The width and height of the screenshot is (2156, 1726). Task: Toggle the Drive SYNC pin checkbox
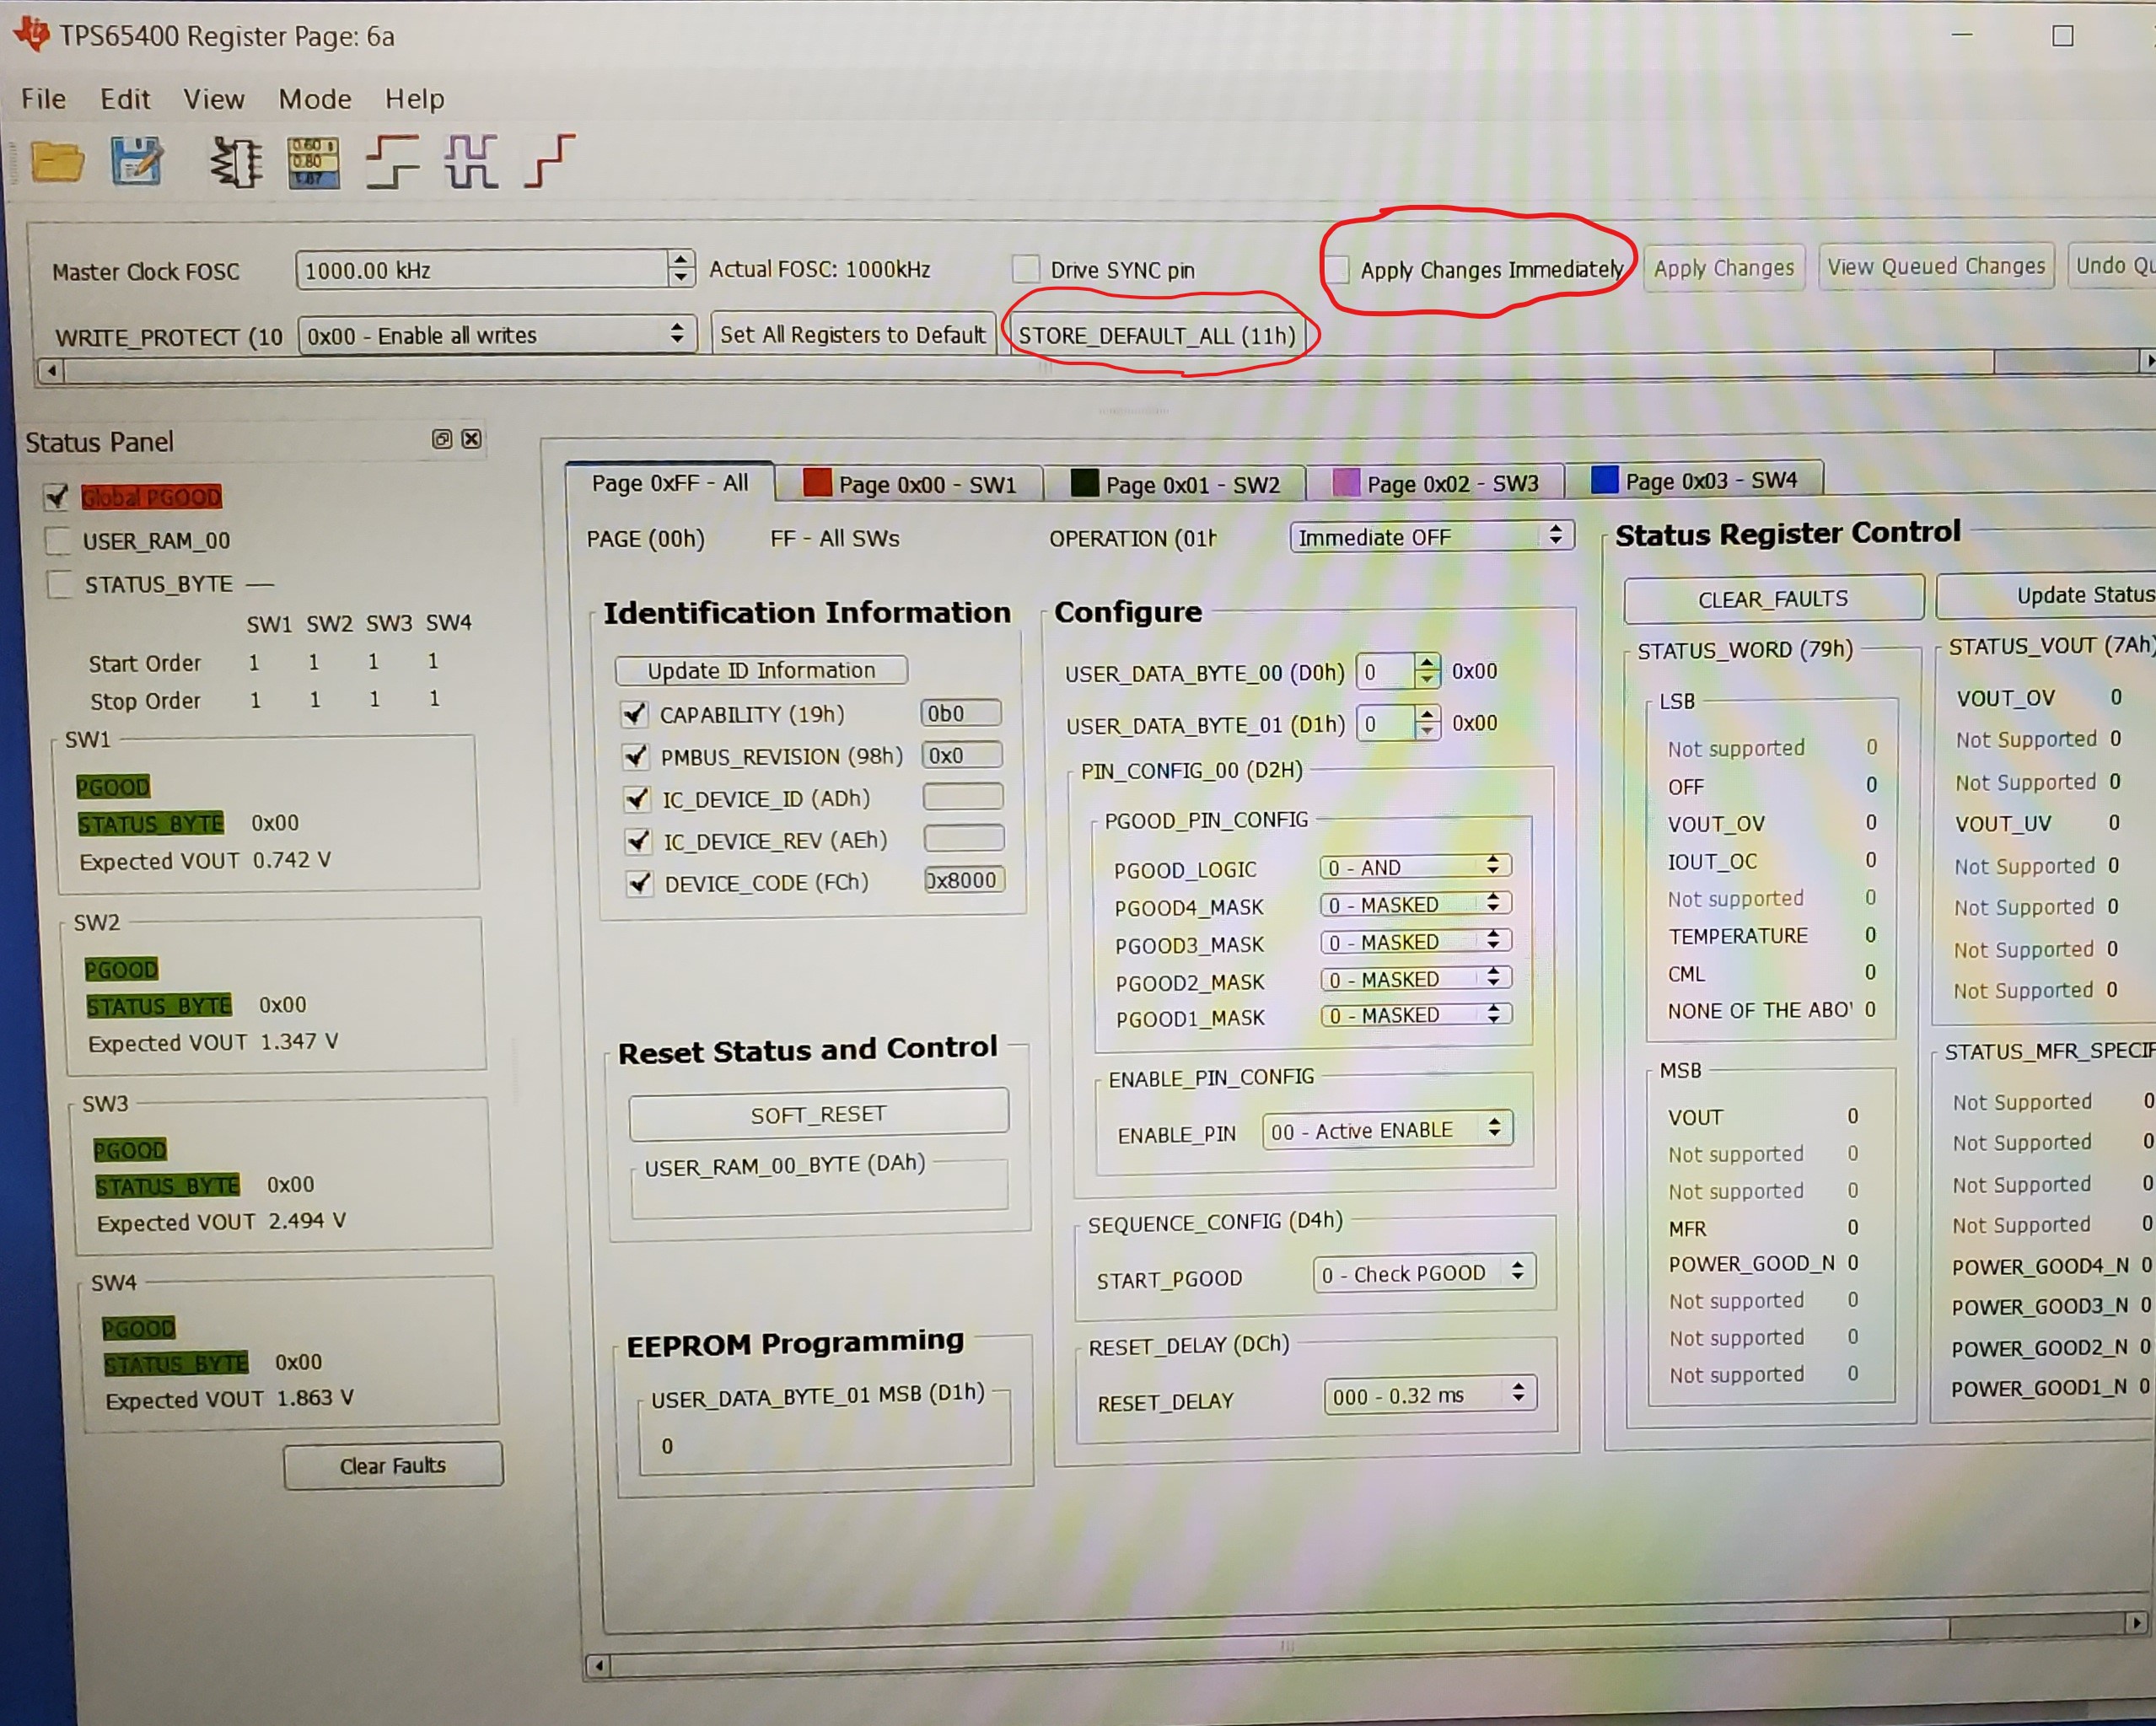(x=1025, y=269)
